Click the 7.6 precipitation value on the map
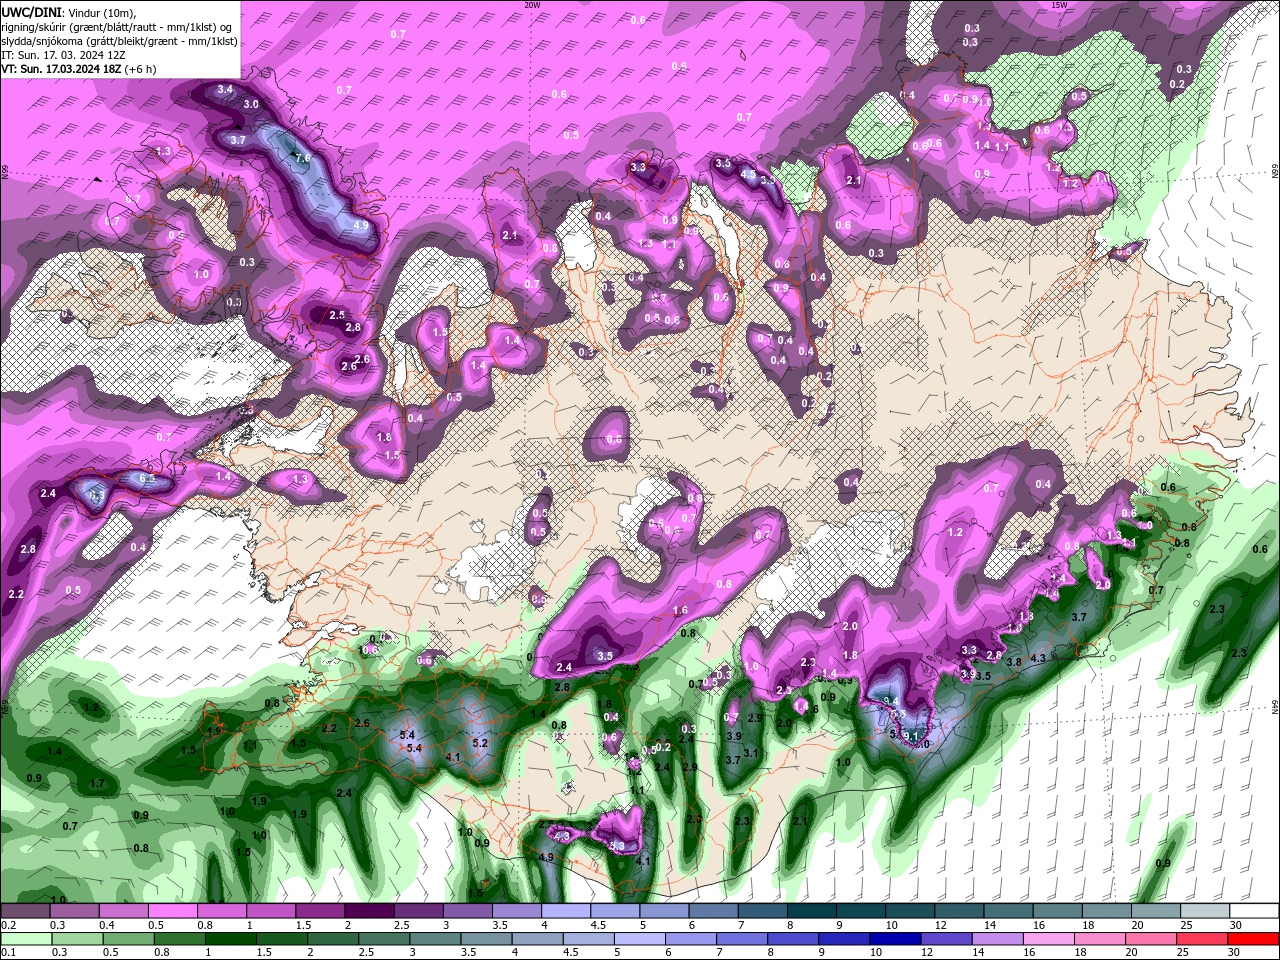 [302, 158]
